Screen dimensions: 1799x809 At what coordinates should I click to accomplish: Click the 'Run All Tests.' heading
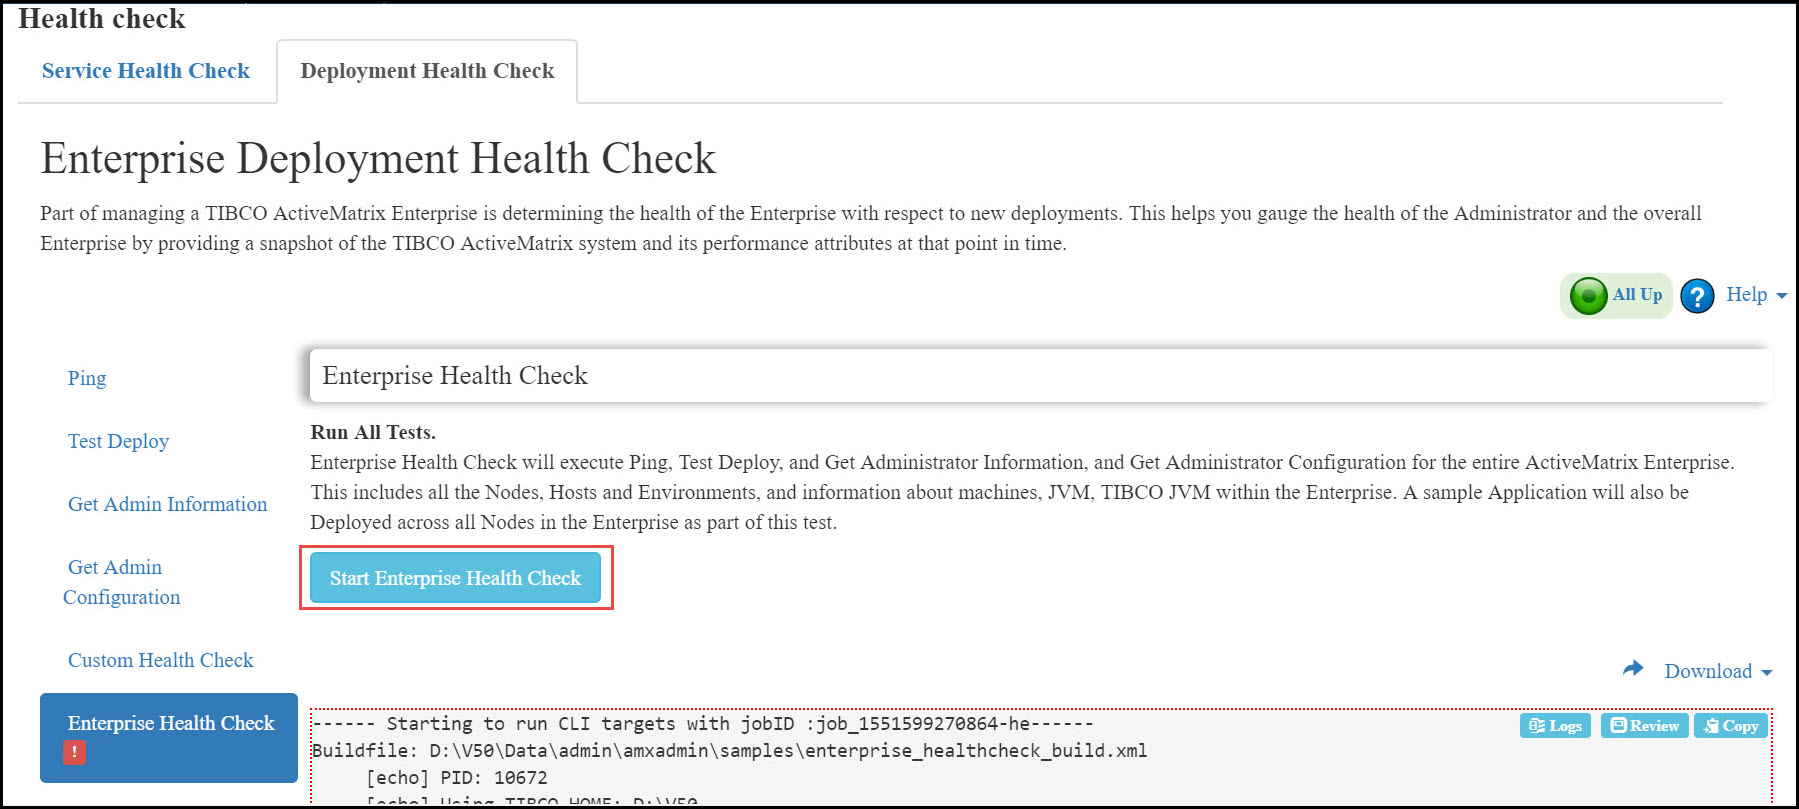(x=373, y=432)
